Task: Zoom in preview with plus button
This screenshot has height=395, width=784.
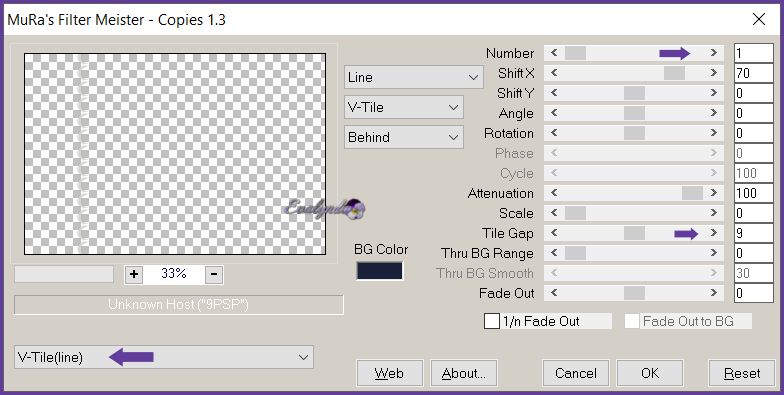Action: point(134,274)
